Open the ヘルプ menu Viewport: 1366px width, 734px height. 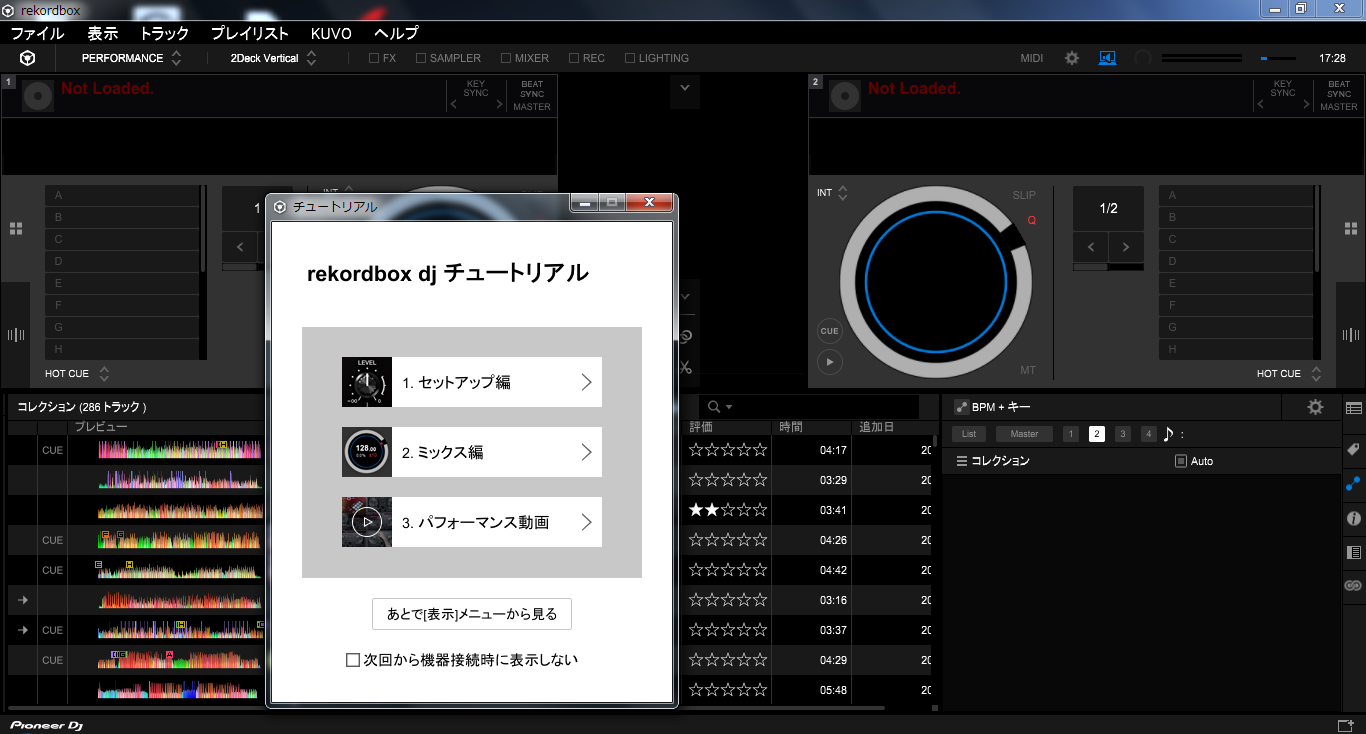[x=397, y=33]
